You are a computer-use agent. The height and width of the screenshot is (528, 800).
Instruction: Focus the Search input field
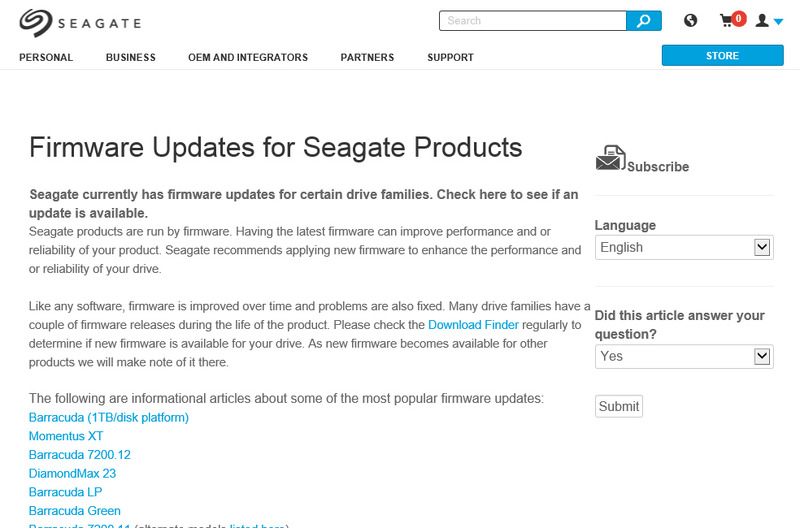pyautogui.click(x=533, y=21)
